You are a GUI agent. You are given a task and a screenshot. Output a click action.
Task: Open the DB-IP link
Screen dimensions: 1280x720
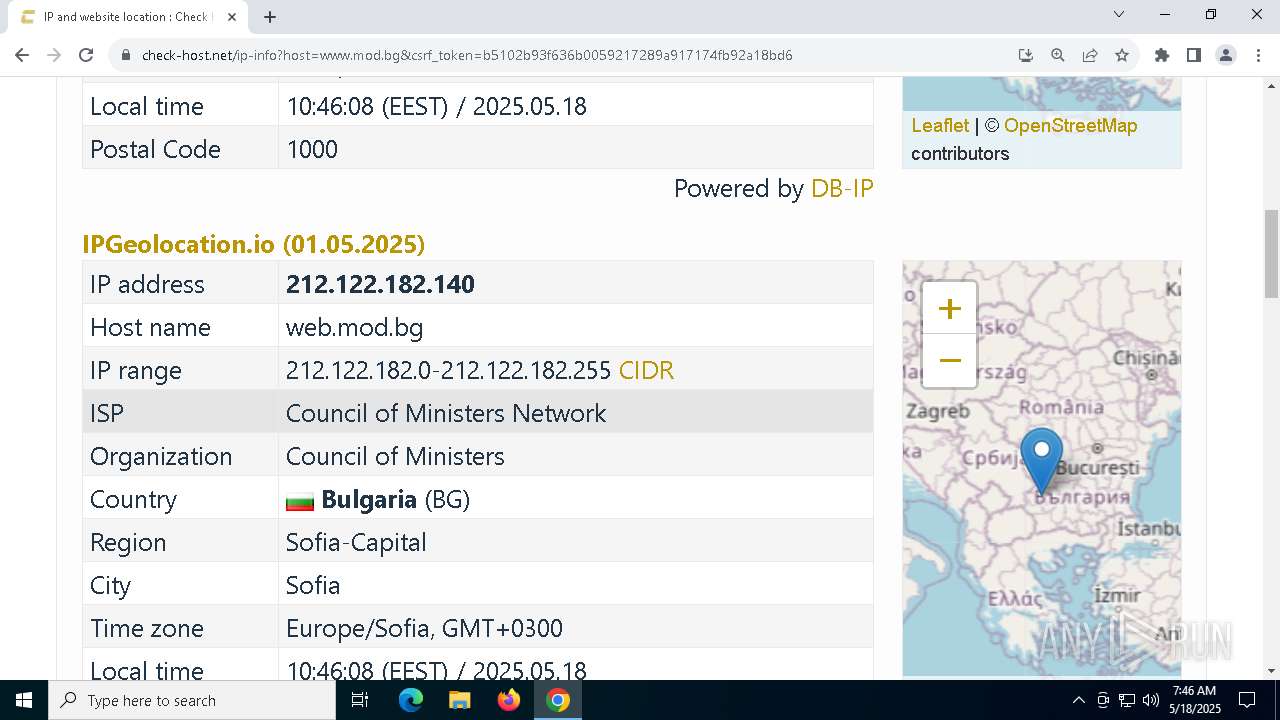click(x=842, y=188)
